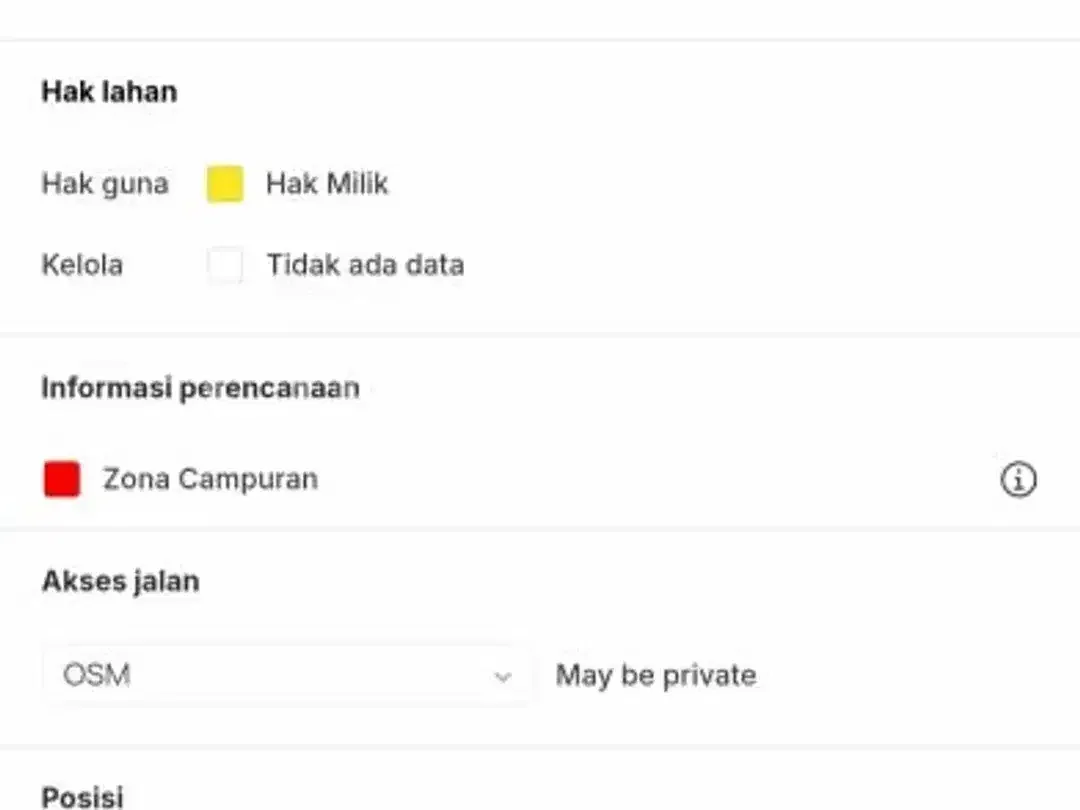This screenshot has height=810, width=1080.
Task: Click the circled i information symbol
Action: pos(1018,479)
